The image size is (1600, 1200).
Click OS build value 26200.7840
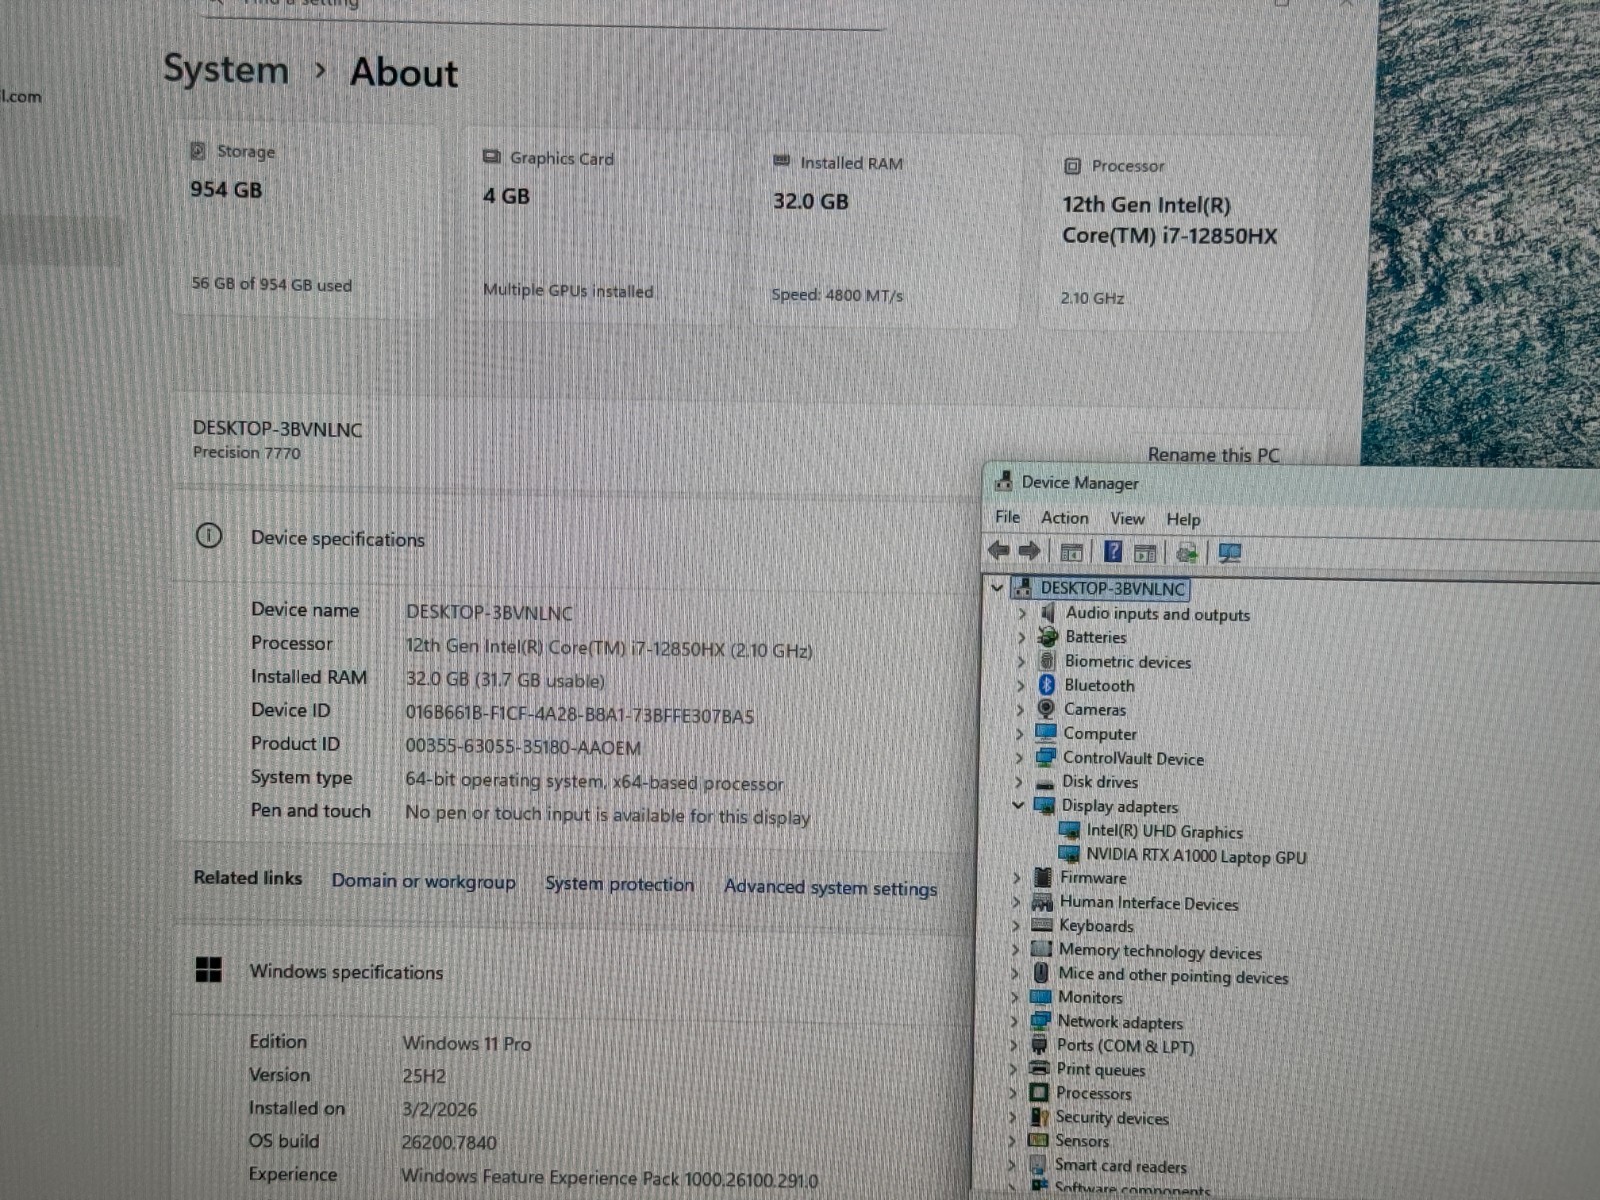(449, 1142)
